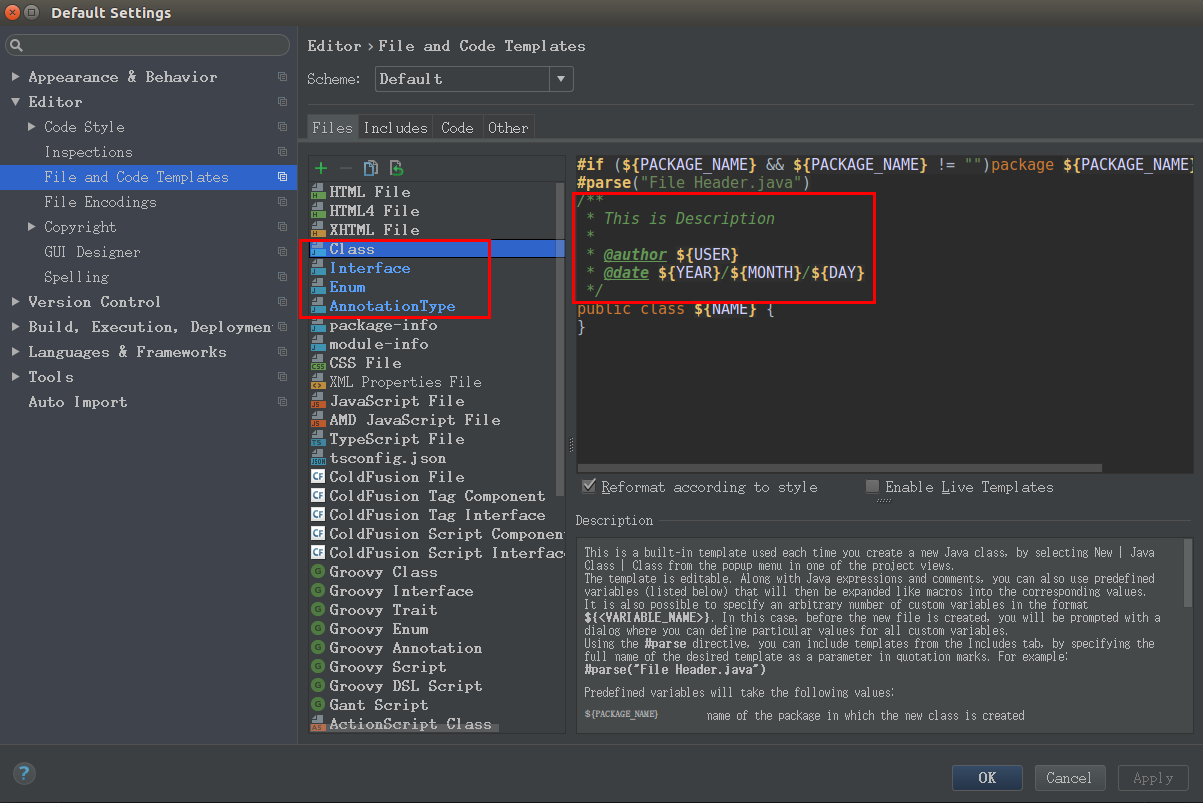The height and width of the screenshot is (803, 1203).
Task: Open GUI Designer settings page
Action: [92, 252]
